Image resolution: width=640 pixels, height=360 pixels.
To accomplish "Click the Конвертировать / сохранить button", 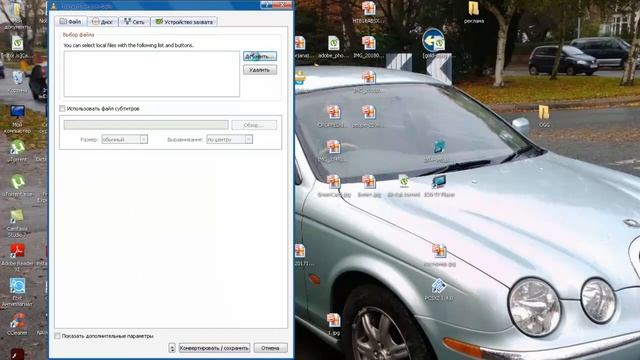I will point(214,348).
